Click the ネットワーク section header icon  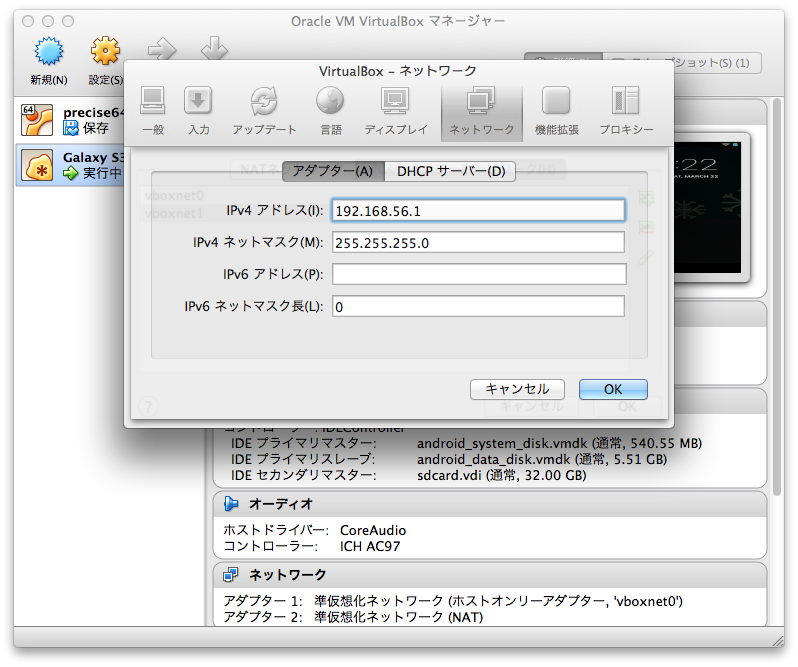click(x=231, y=575)
